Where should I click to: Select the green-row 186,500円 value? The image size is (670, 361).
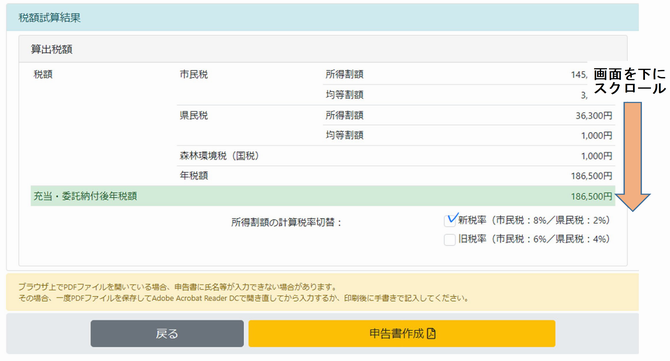pos(592,196)
